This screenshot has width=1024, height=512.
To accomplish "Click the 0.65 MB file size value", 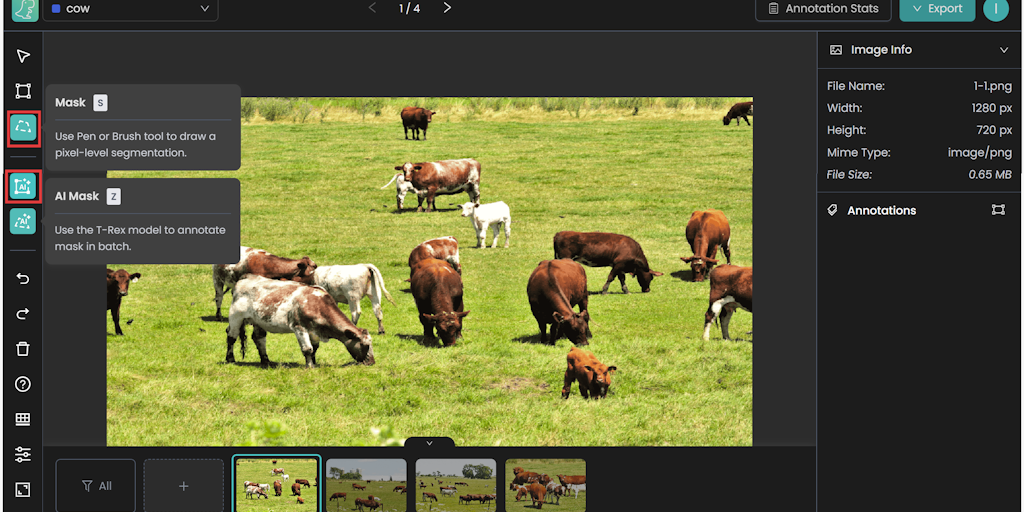I will 990,175.
